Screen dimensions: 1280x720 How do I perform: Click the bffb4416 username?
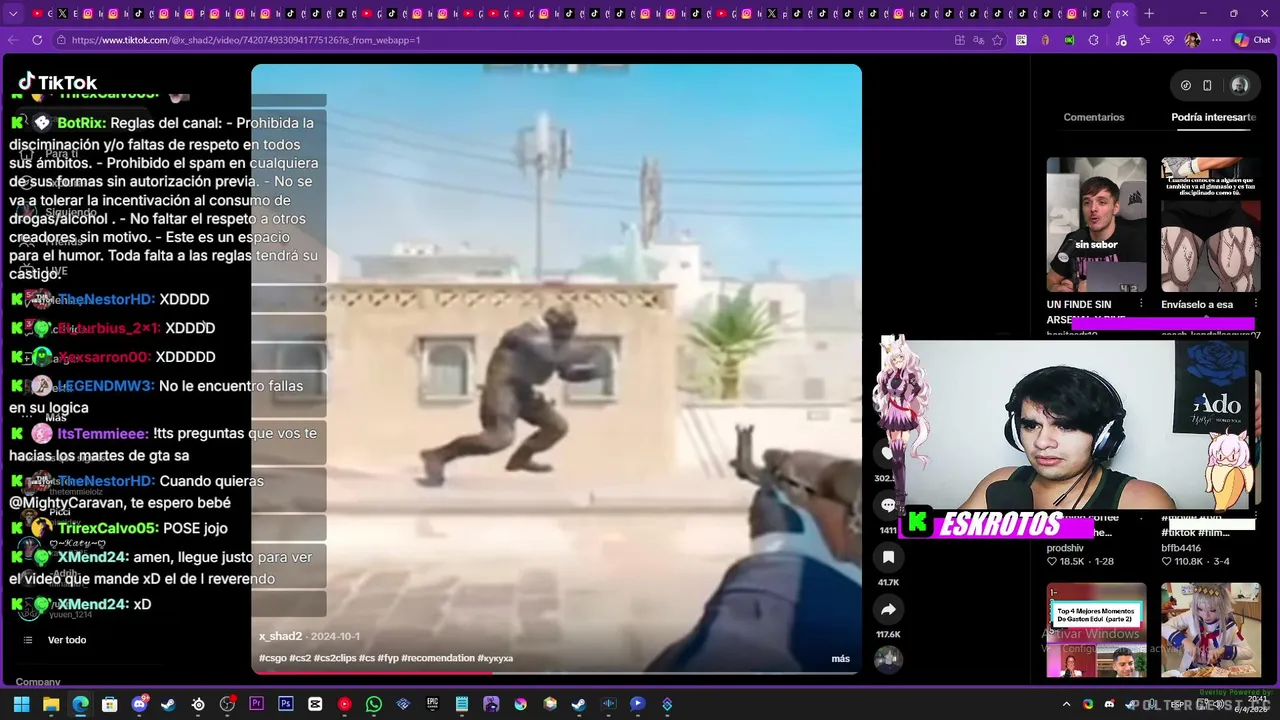1181,548
